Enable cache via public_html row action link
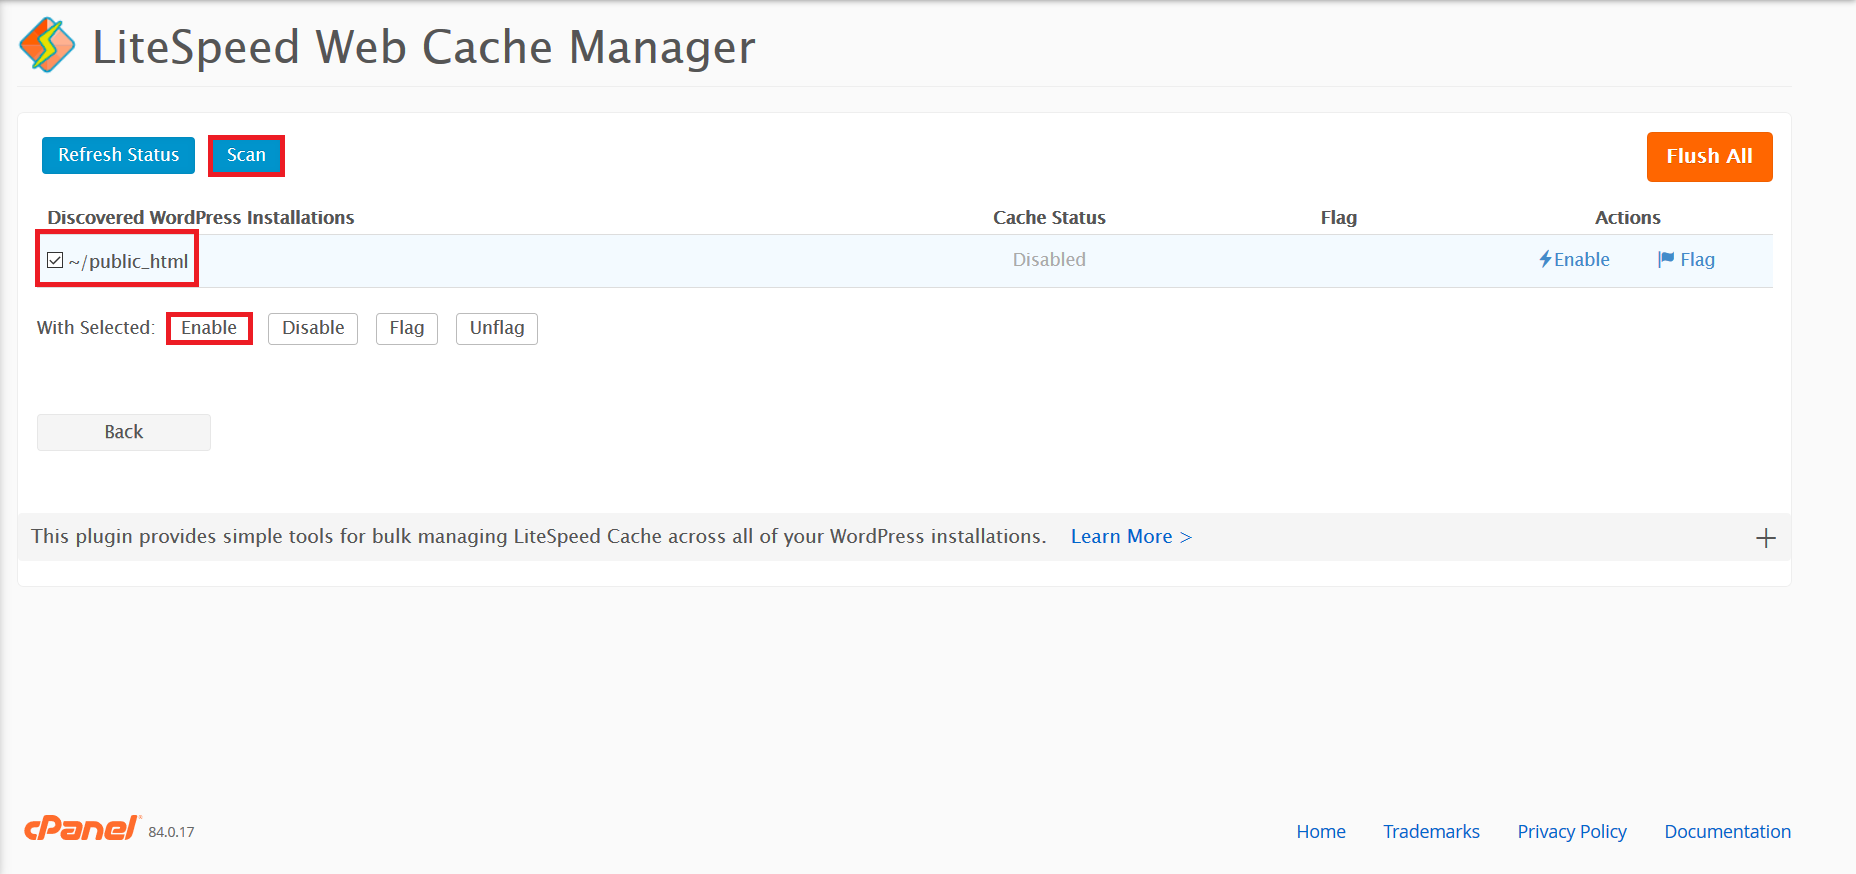 pyautogui.click(x=1574, y=260)
